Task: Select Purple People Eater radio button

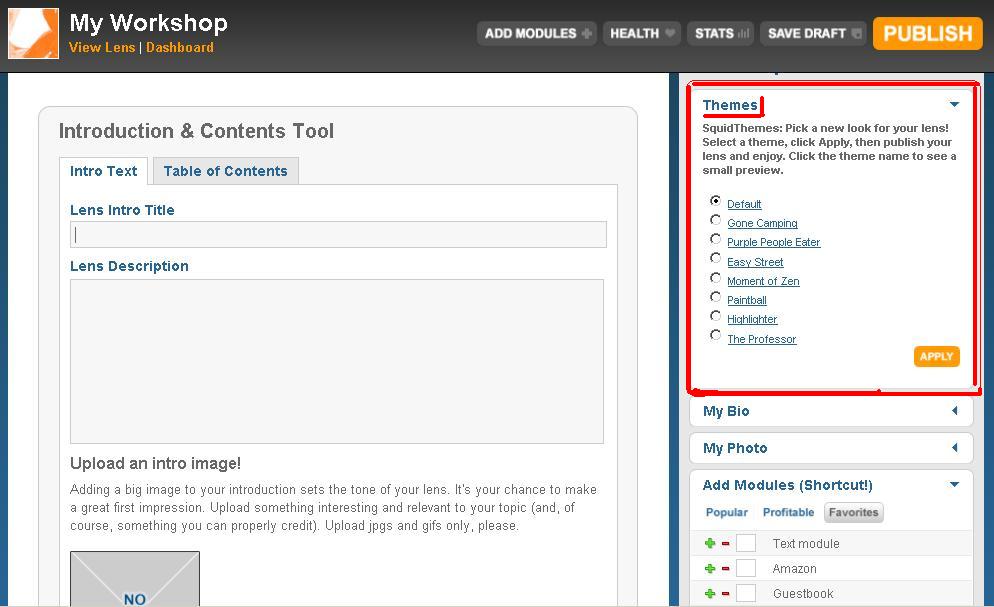Action: (716, 239)
